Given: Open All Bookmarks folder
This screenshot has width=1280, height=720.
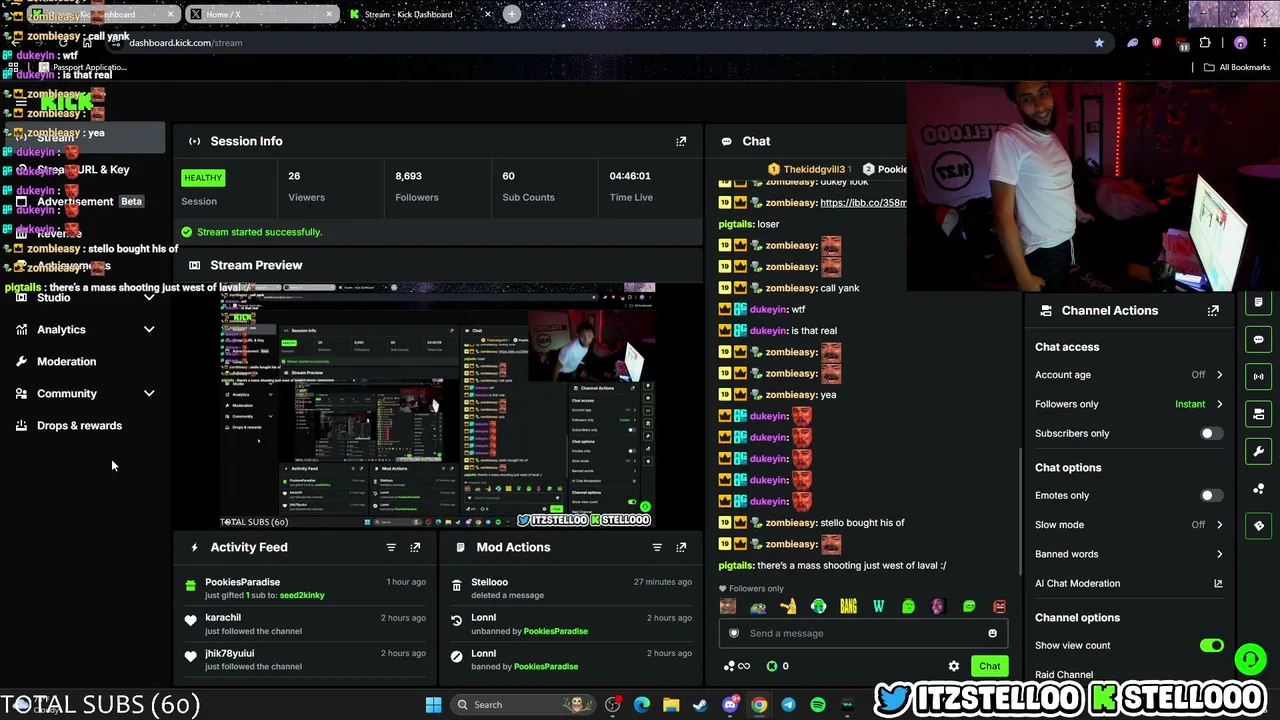Looking at the screenshot, I should click(x=1237, y=68).
